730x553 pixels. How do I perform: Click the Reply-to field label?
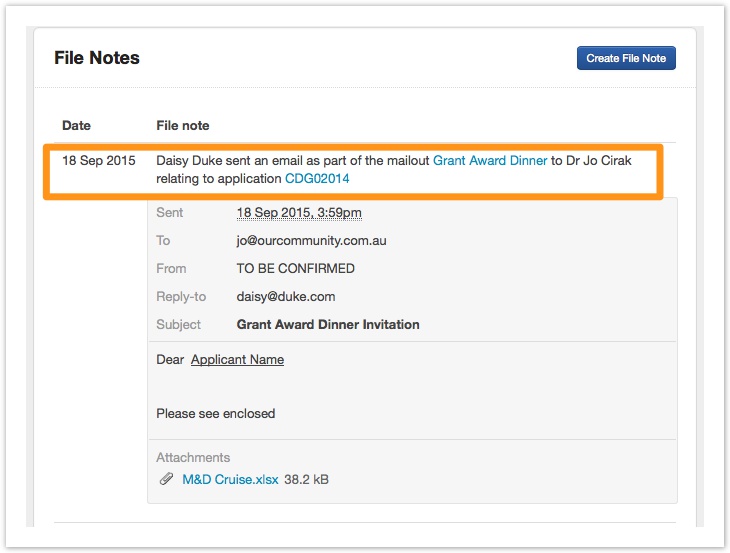coord(181,296)
